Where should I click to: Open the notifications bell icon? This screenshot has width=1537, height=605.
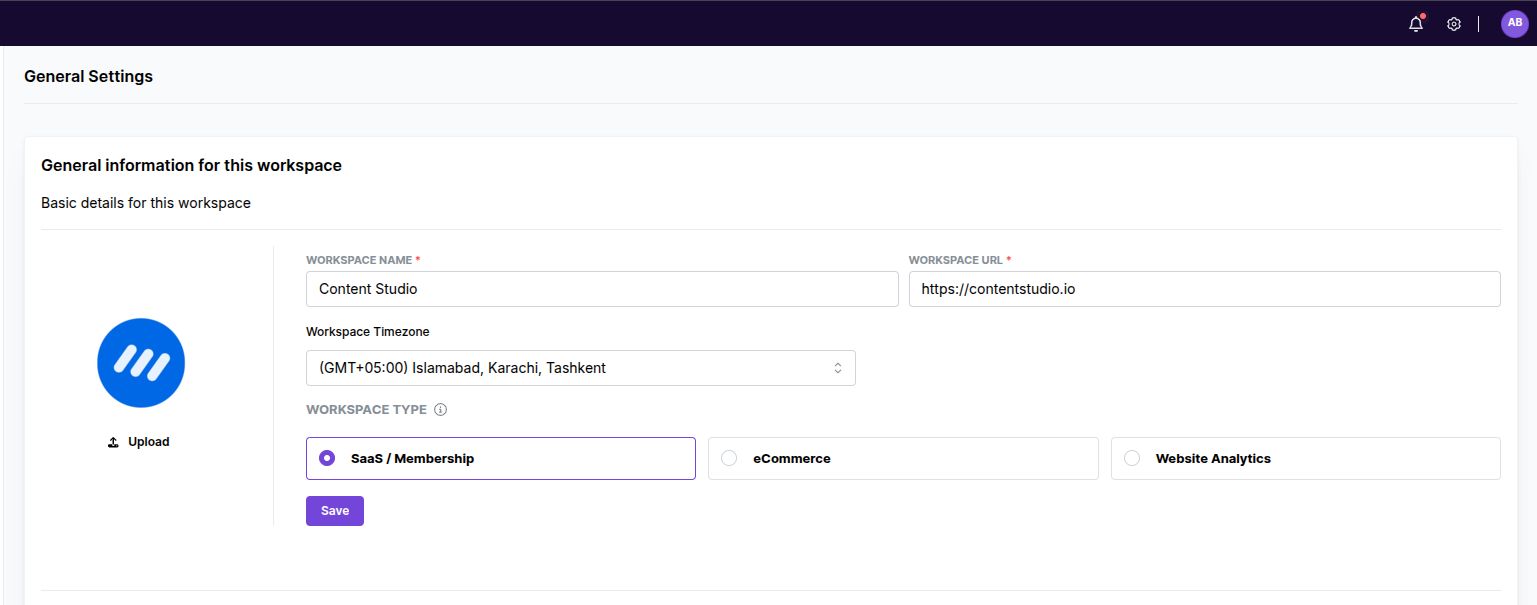[1416, 23]
